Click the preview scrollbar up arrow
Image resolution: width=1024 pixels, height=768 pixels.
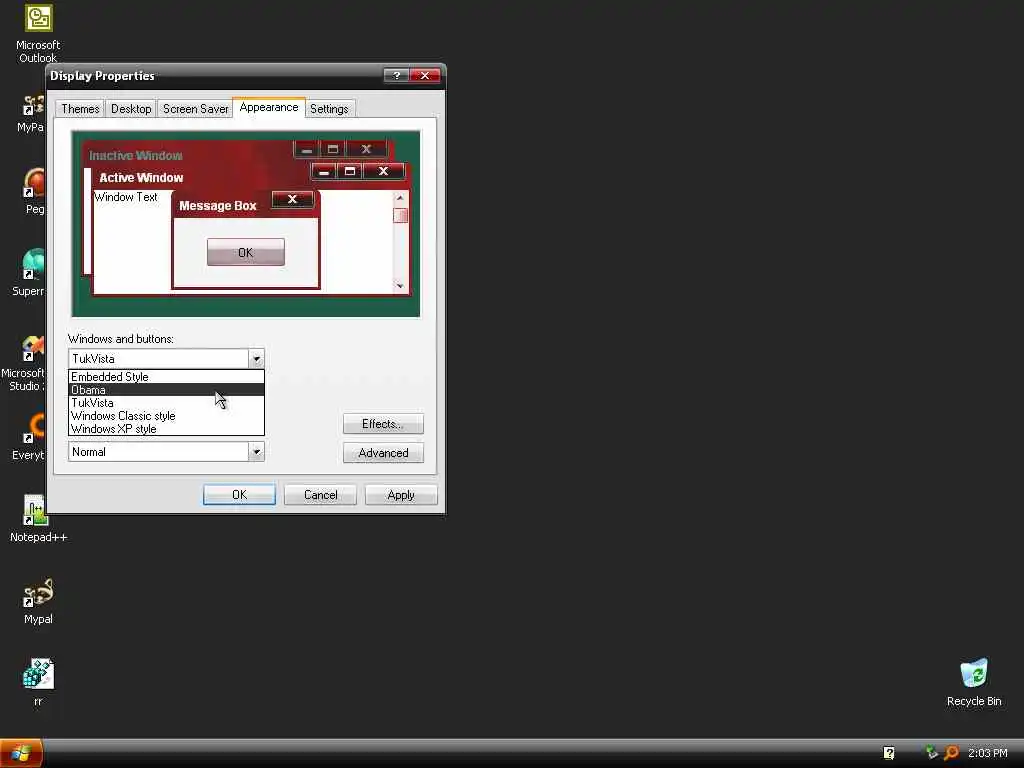400,197
